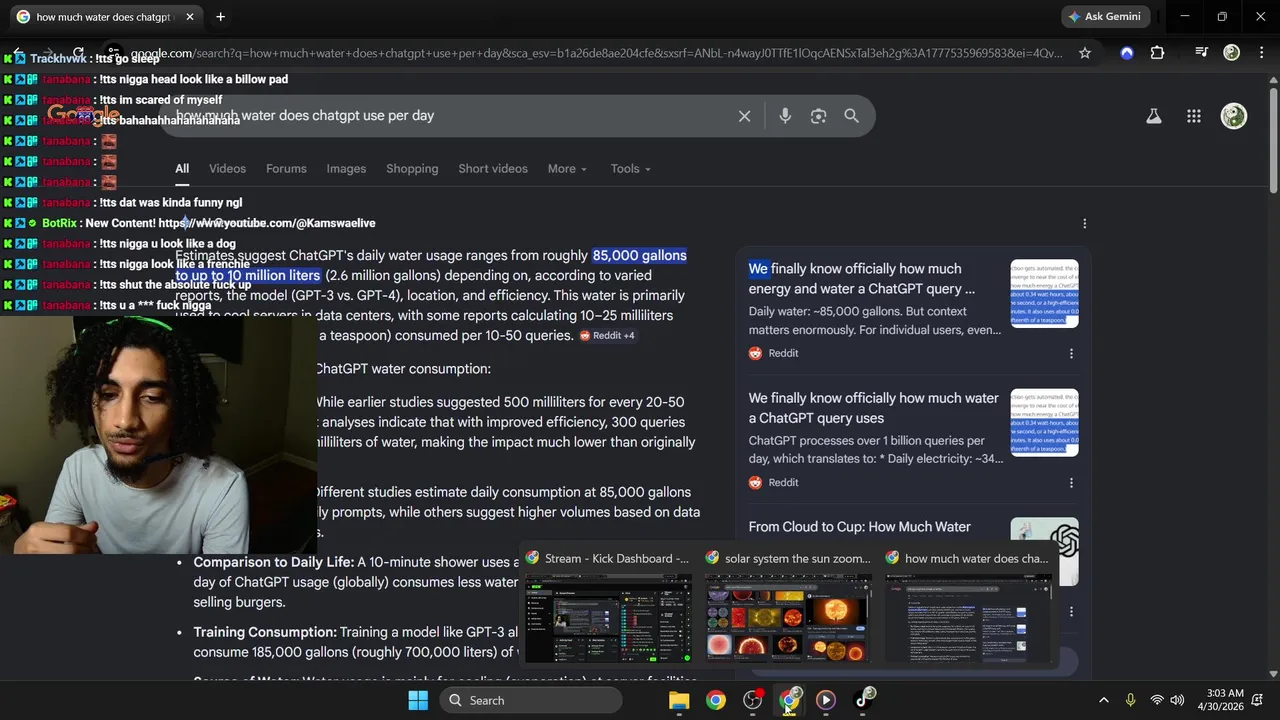Clear the Google search box text
1280x720 pixels.
click(744, 116)
